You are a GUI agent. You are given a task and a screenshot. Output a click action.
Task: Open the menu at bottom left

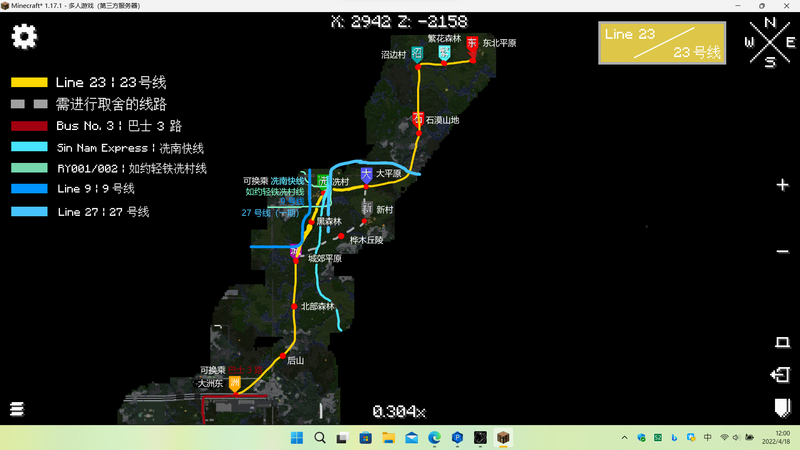tap(17, 409)
